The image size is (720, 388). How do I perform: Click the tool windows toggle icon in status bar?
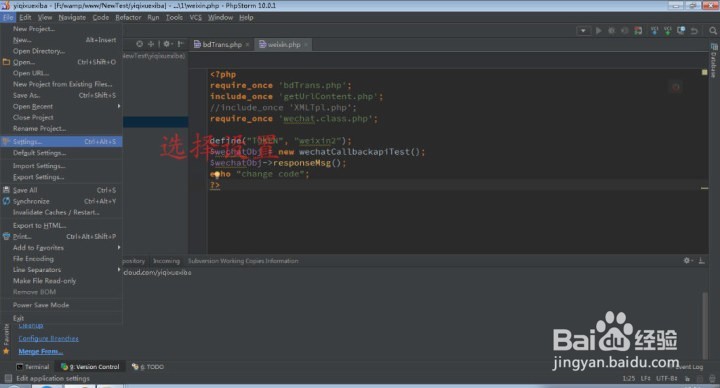coord(8,378)
